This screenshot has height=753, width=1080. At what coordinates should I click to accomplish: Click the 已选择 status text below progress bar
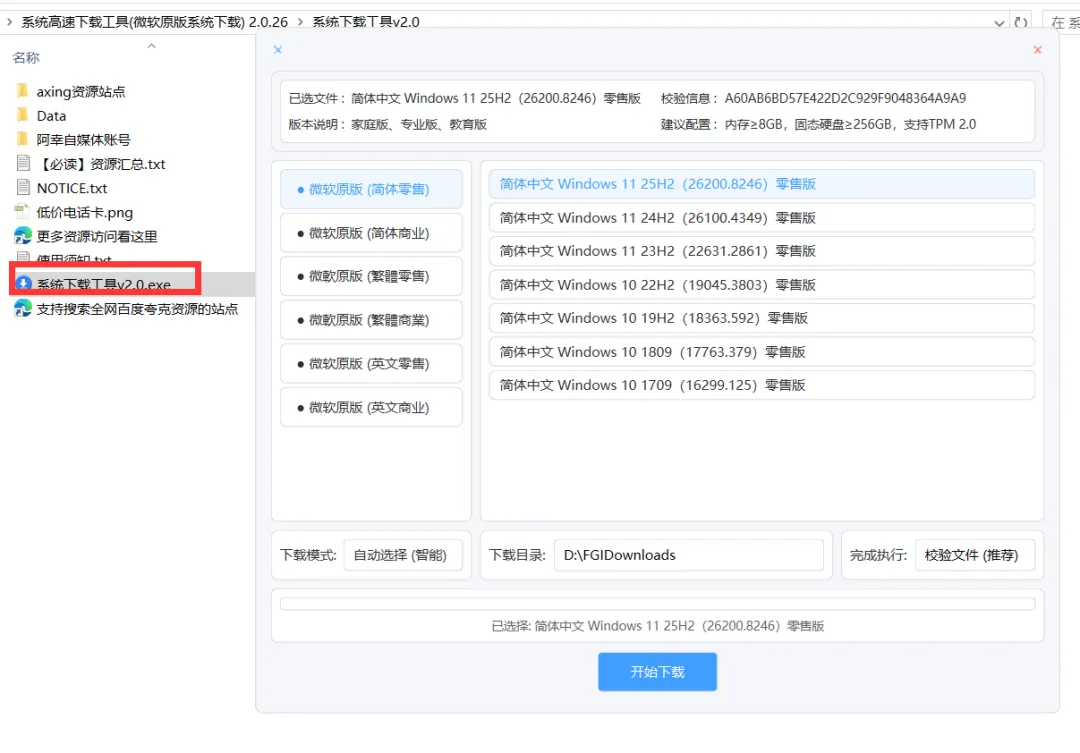(657, 626)
